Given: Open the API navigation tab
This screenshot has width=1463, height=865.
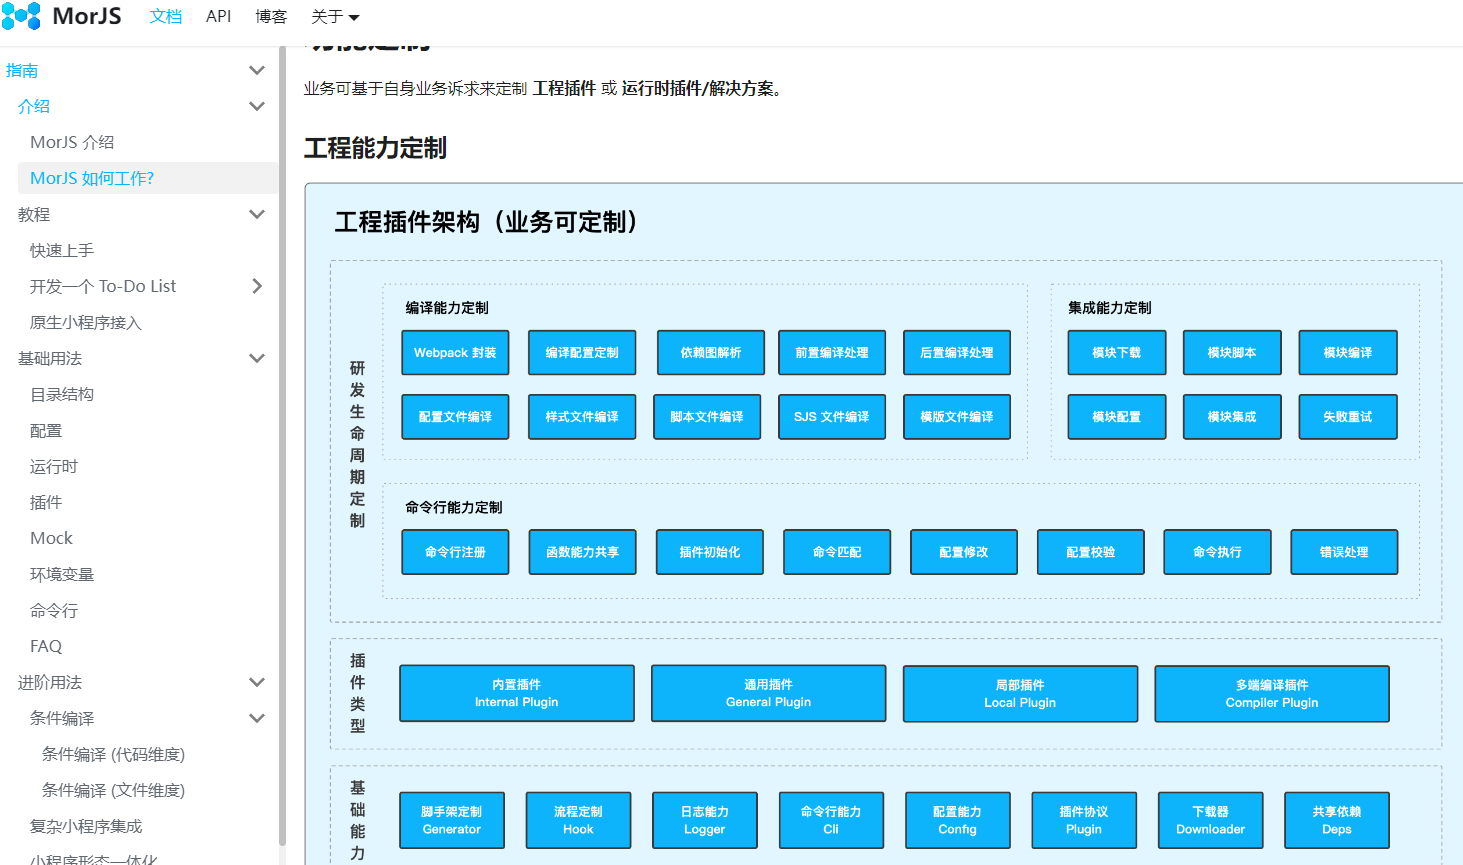Looking at the screenshot, I should click(218, 16).
